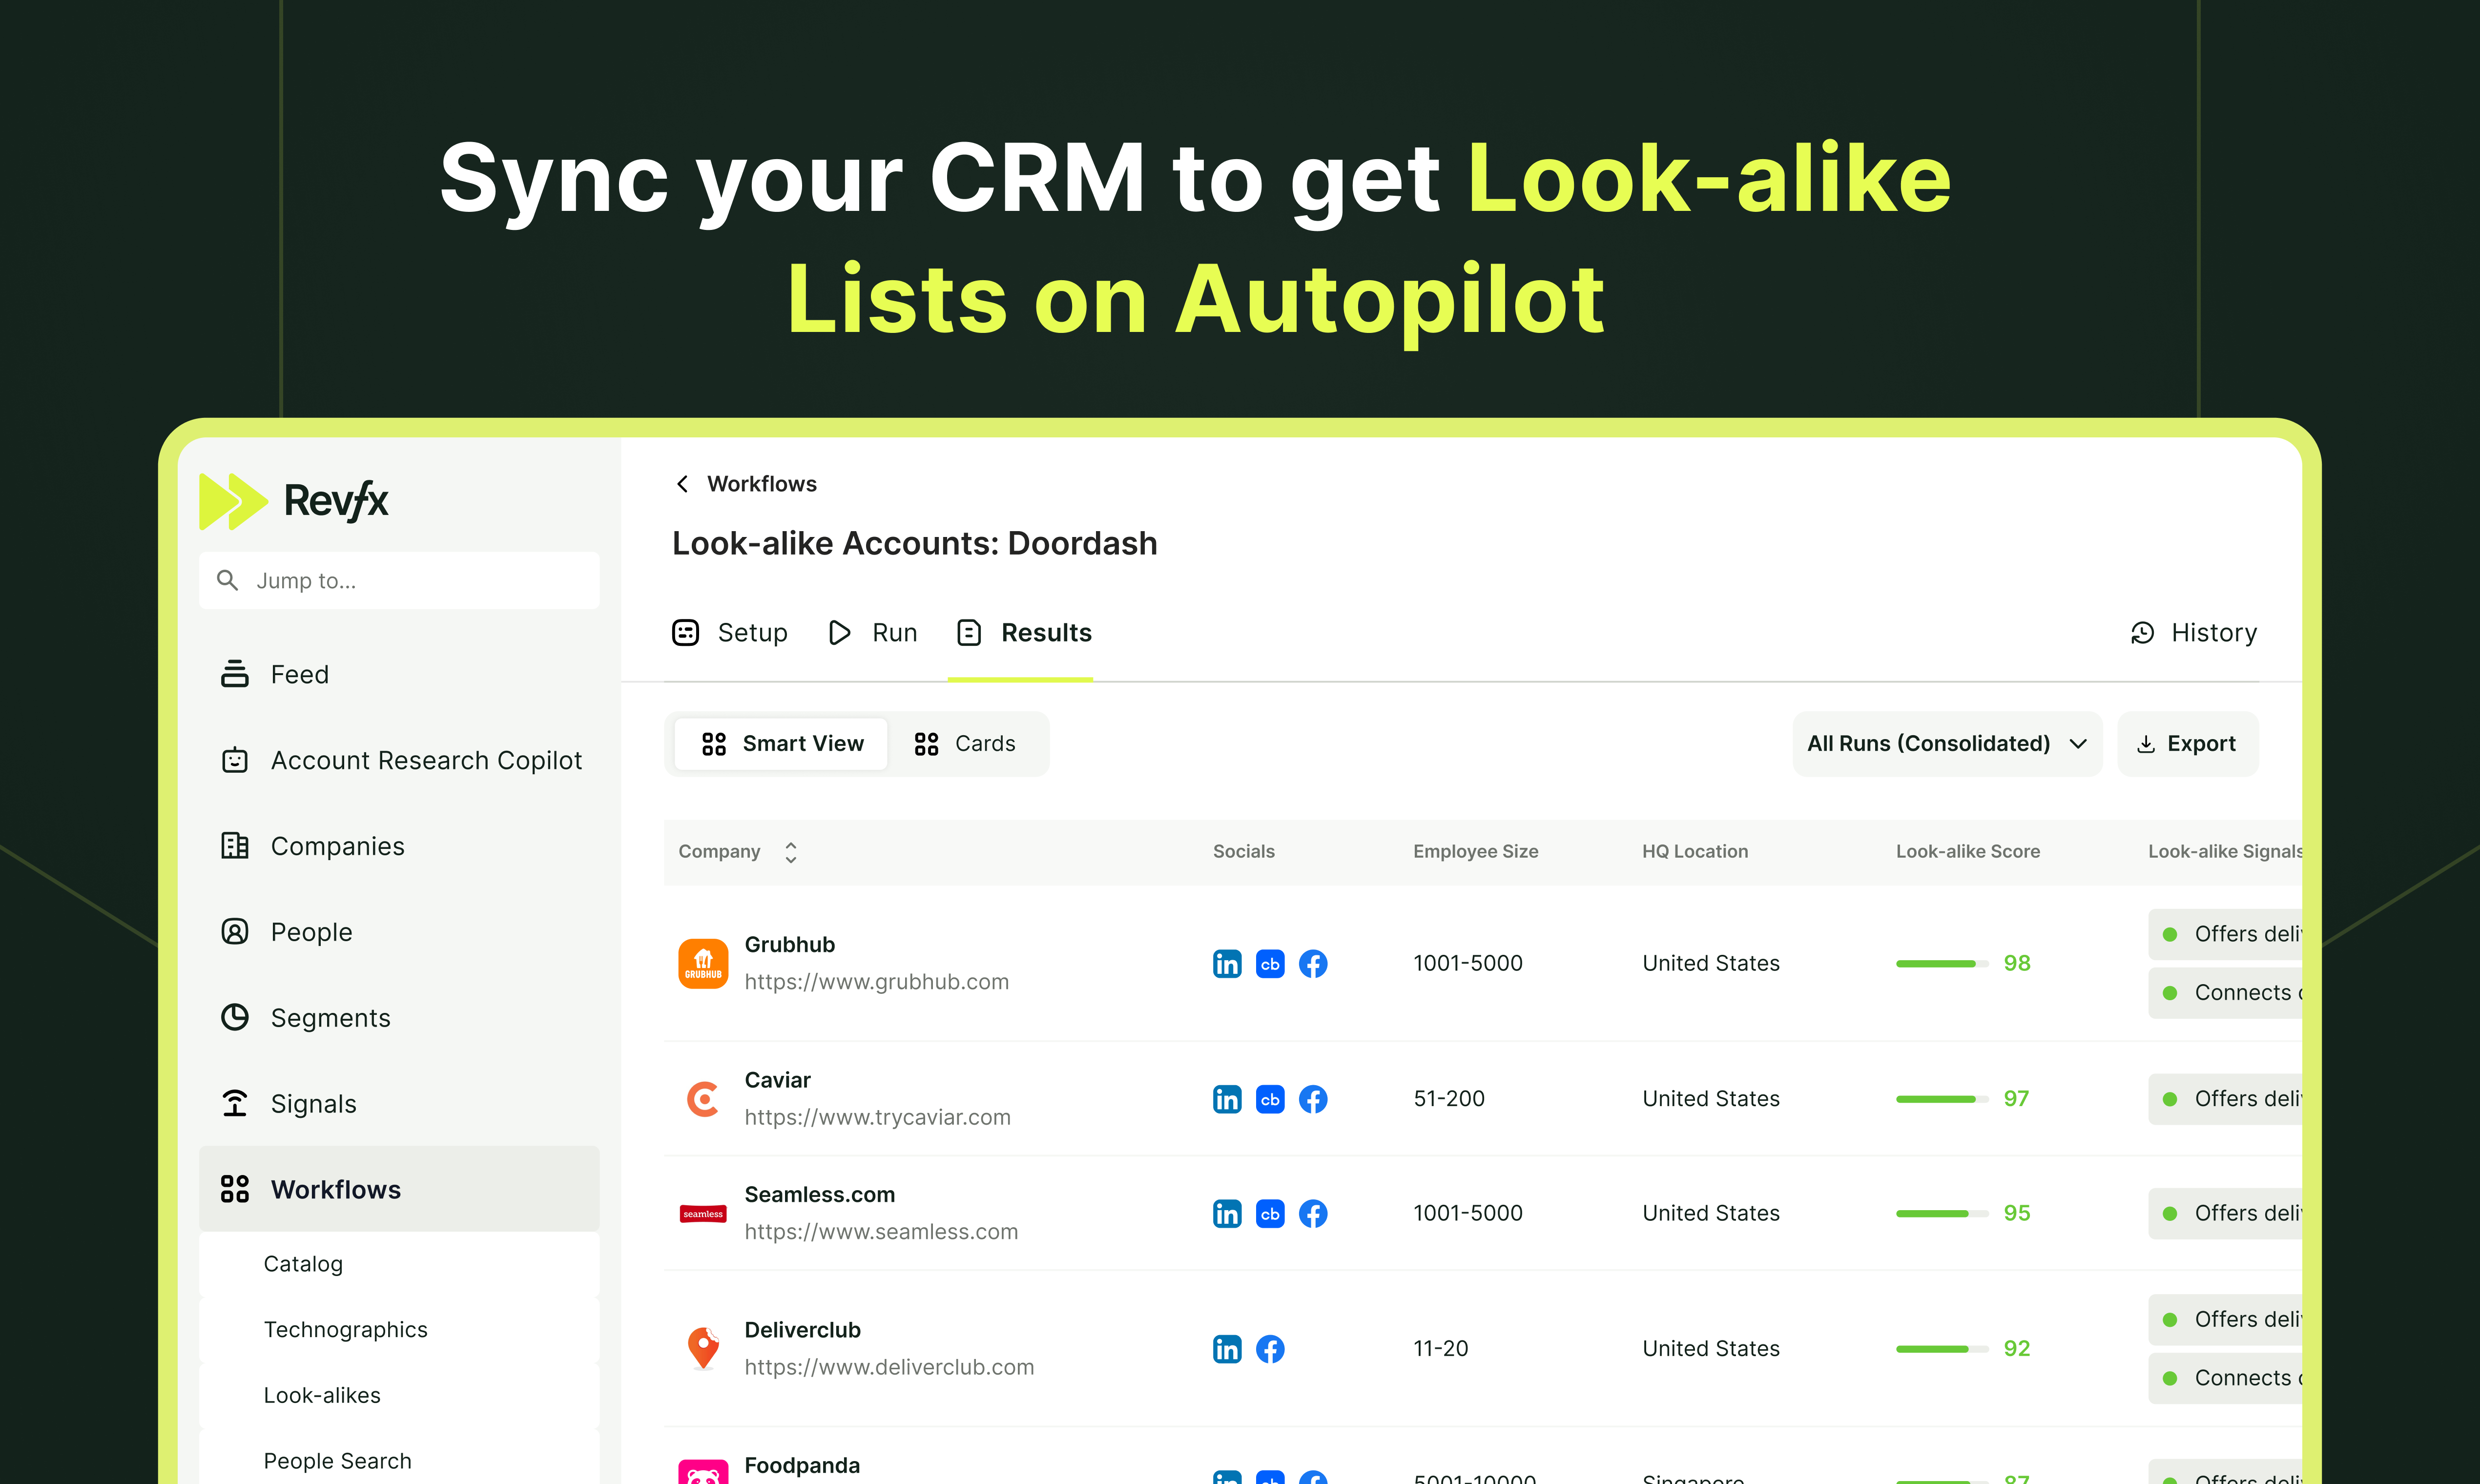The width and height of the screenshot is (2480, 1484).
Task: Open Grubhub company name
Action: click(x=790, y=945)
